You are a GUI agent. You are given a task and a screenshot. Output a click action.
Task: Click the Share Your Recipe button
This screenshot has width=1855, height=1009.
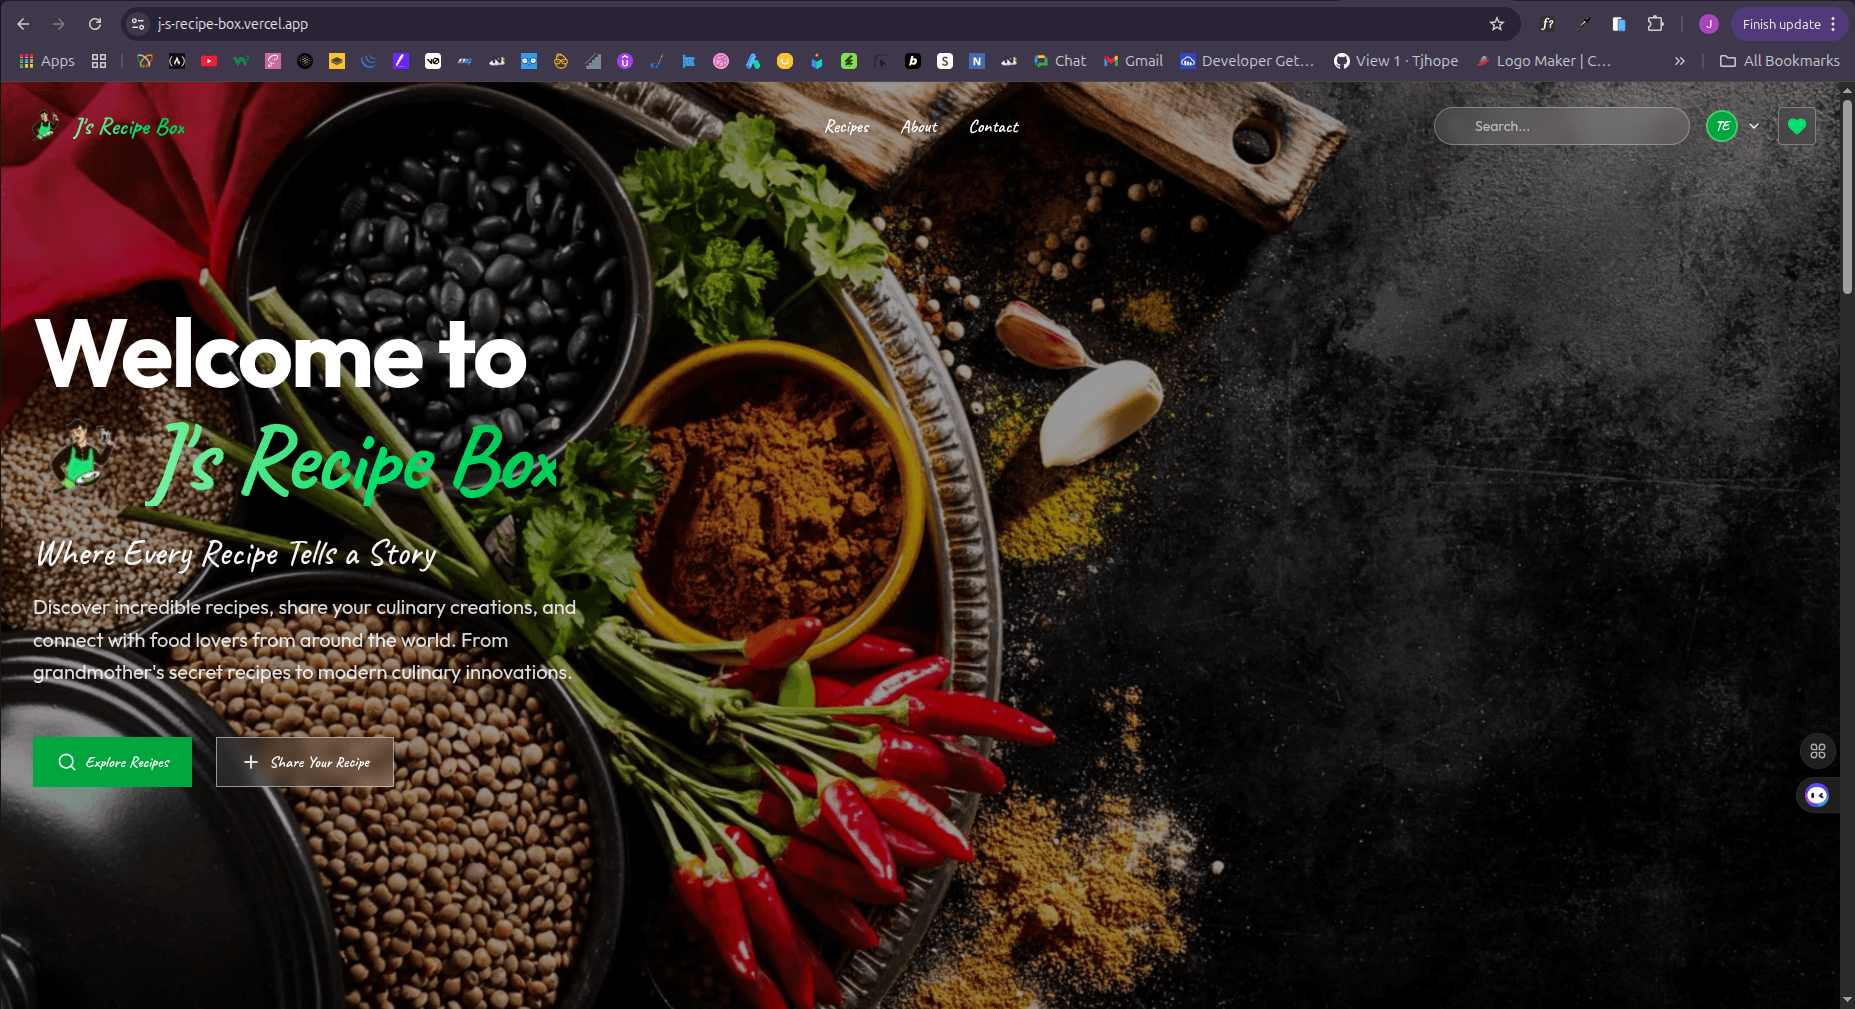coord(305,762)
